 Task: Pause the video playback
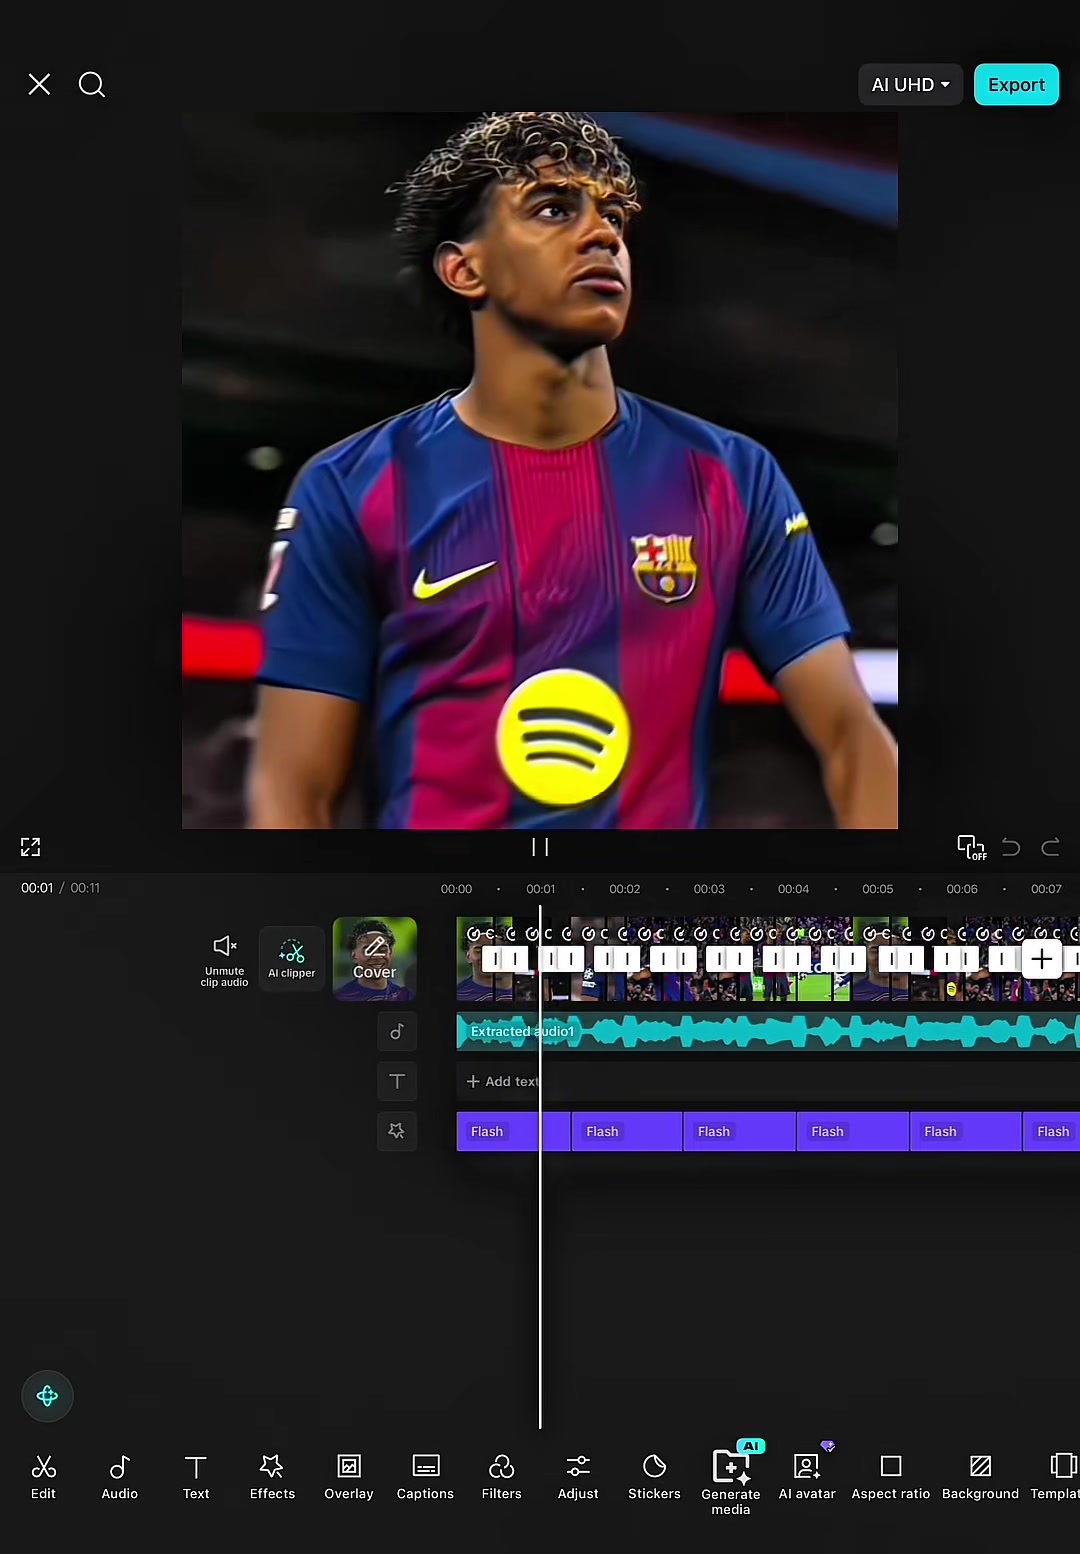(540, 847)
